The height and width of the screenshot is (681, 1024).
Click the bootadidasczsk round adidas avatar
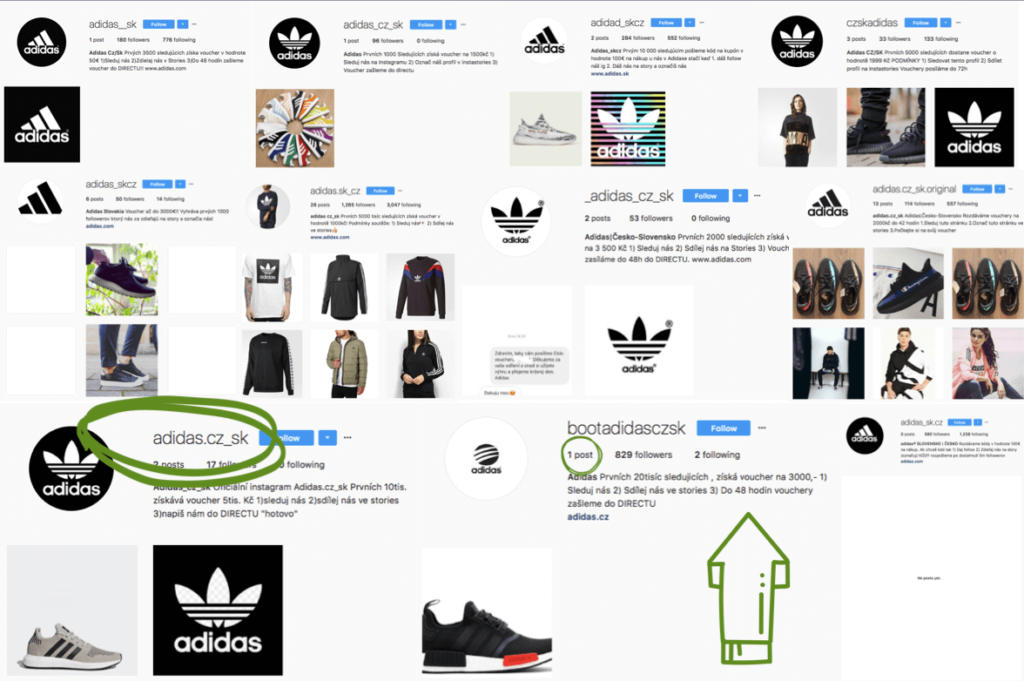(486, 458)
